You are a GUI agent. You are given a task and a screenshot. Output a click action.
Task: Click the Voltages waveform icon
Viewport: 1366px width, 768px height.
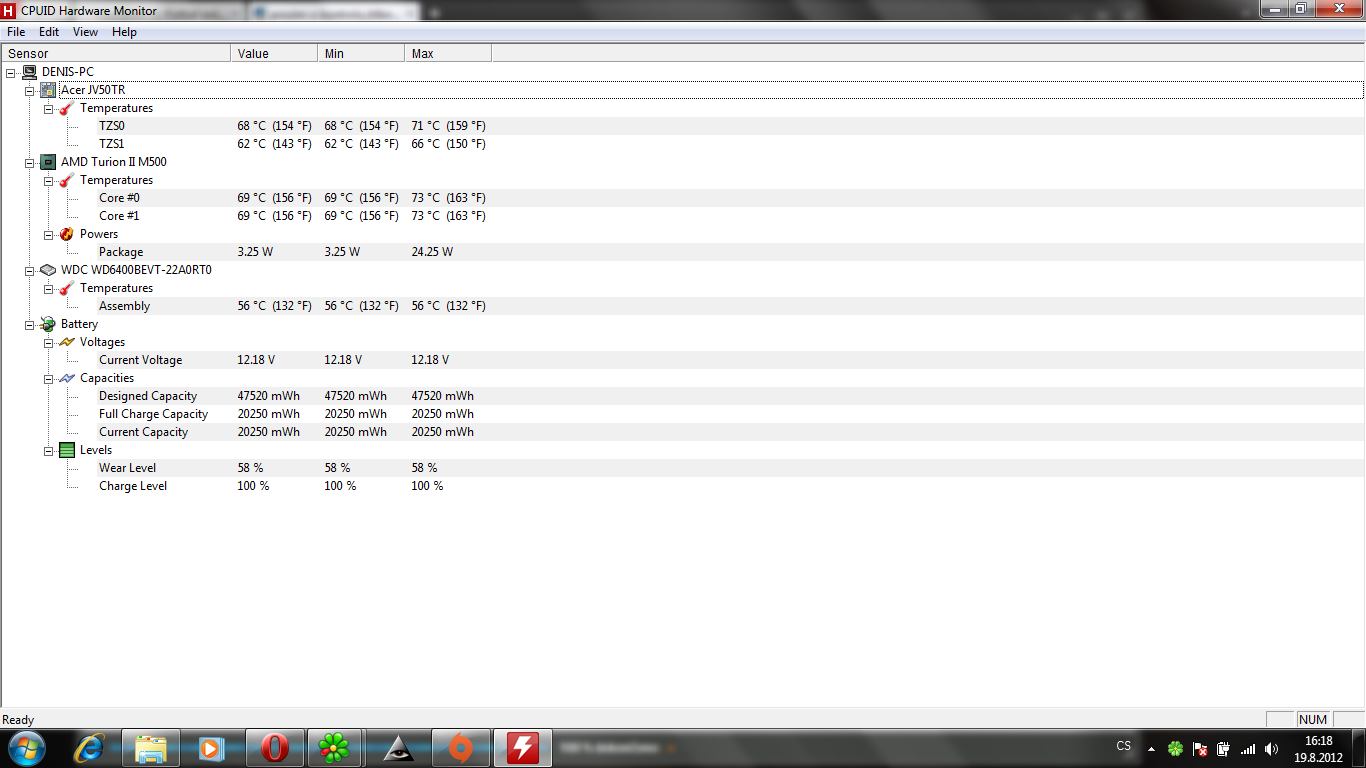(x=67, y=342)
